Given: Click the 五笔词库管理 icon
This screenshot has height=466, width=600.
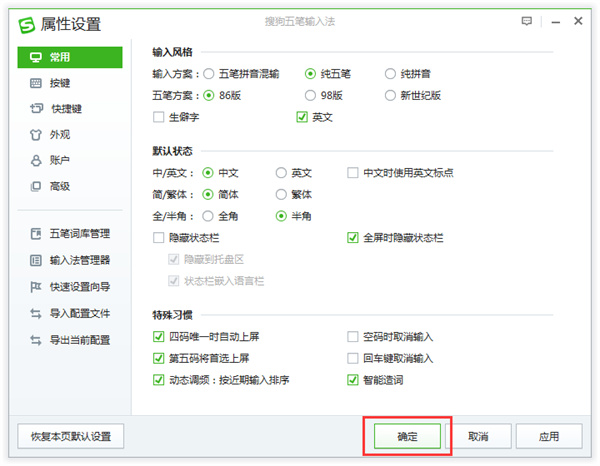Looking at the screenshot, I should (x=36, y=233).
